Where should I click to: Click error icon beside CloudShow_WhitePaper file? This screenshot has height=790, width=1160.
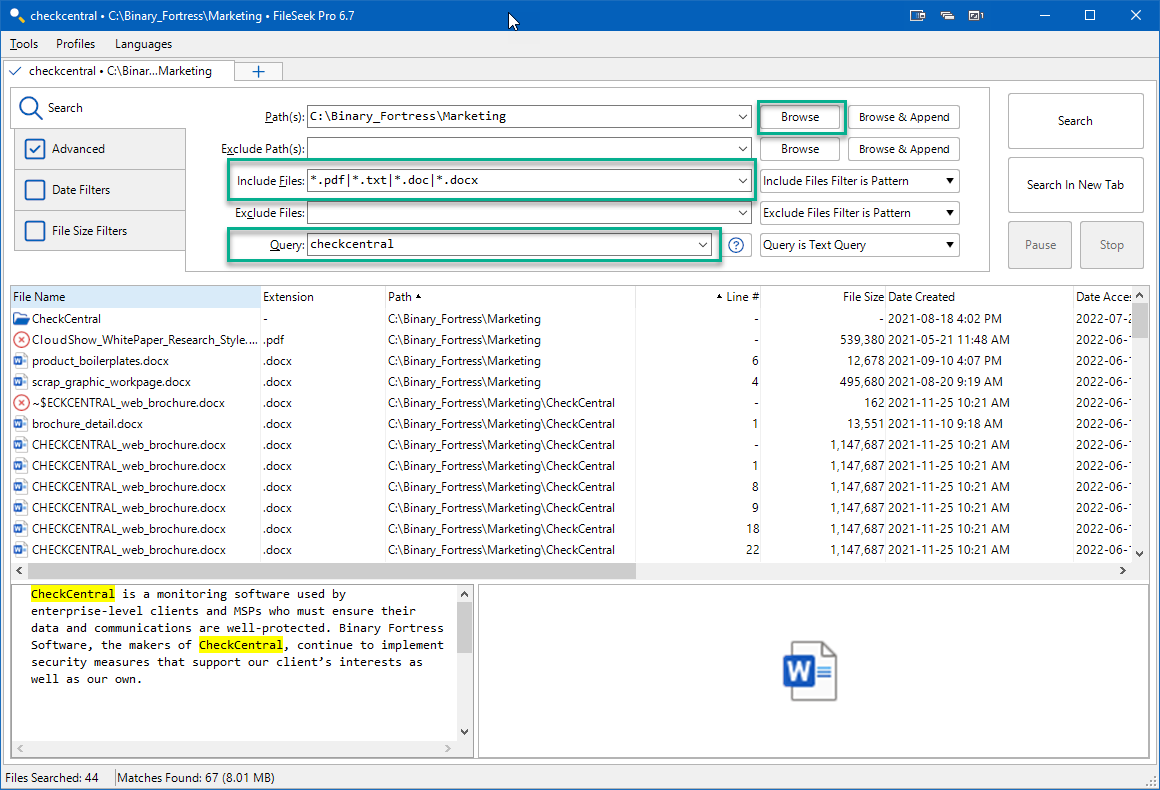21,340
